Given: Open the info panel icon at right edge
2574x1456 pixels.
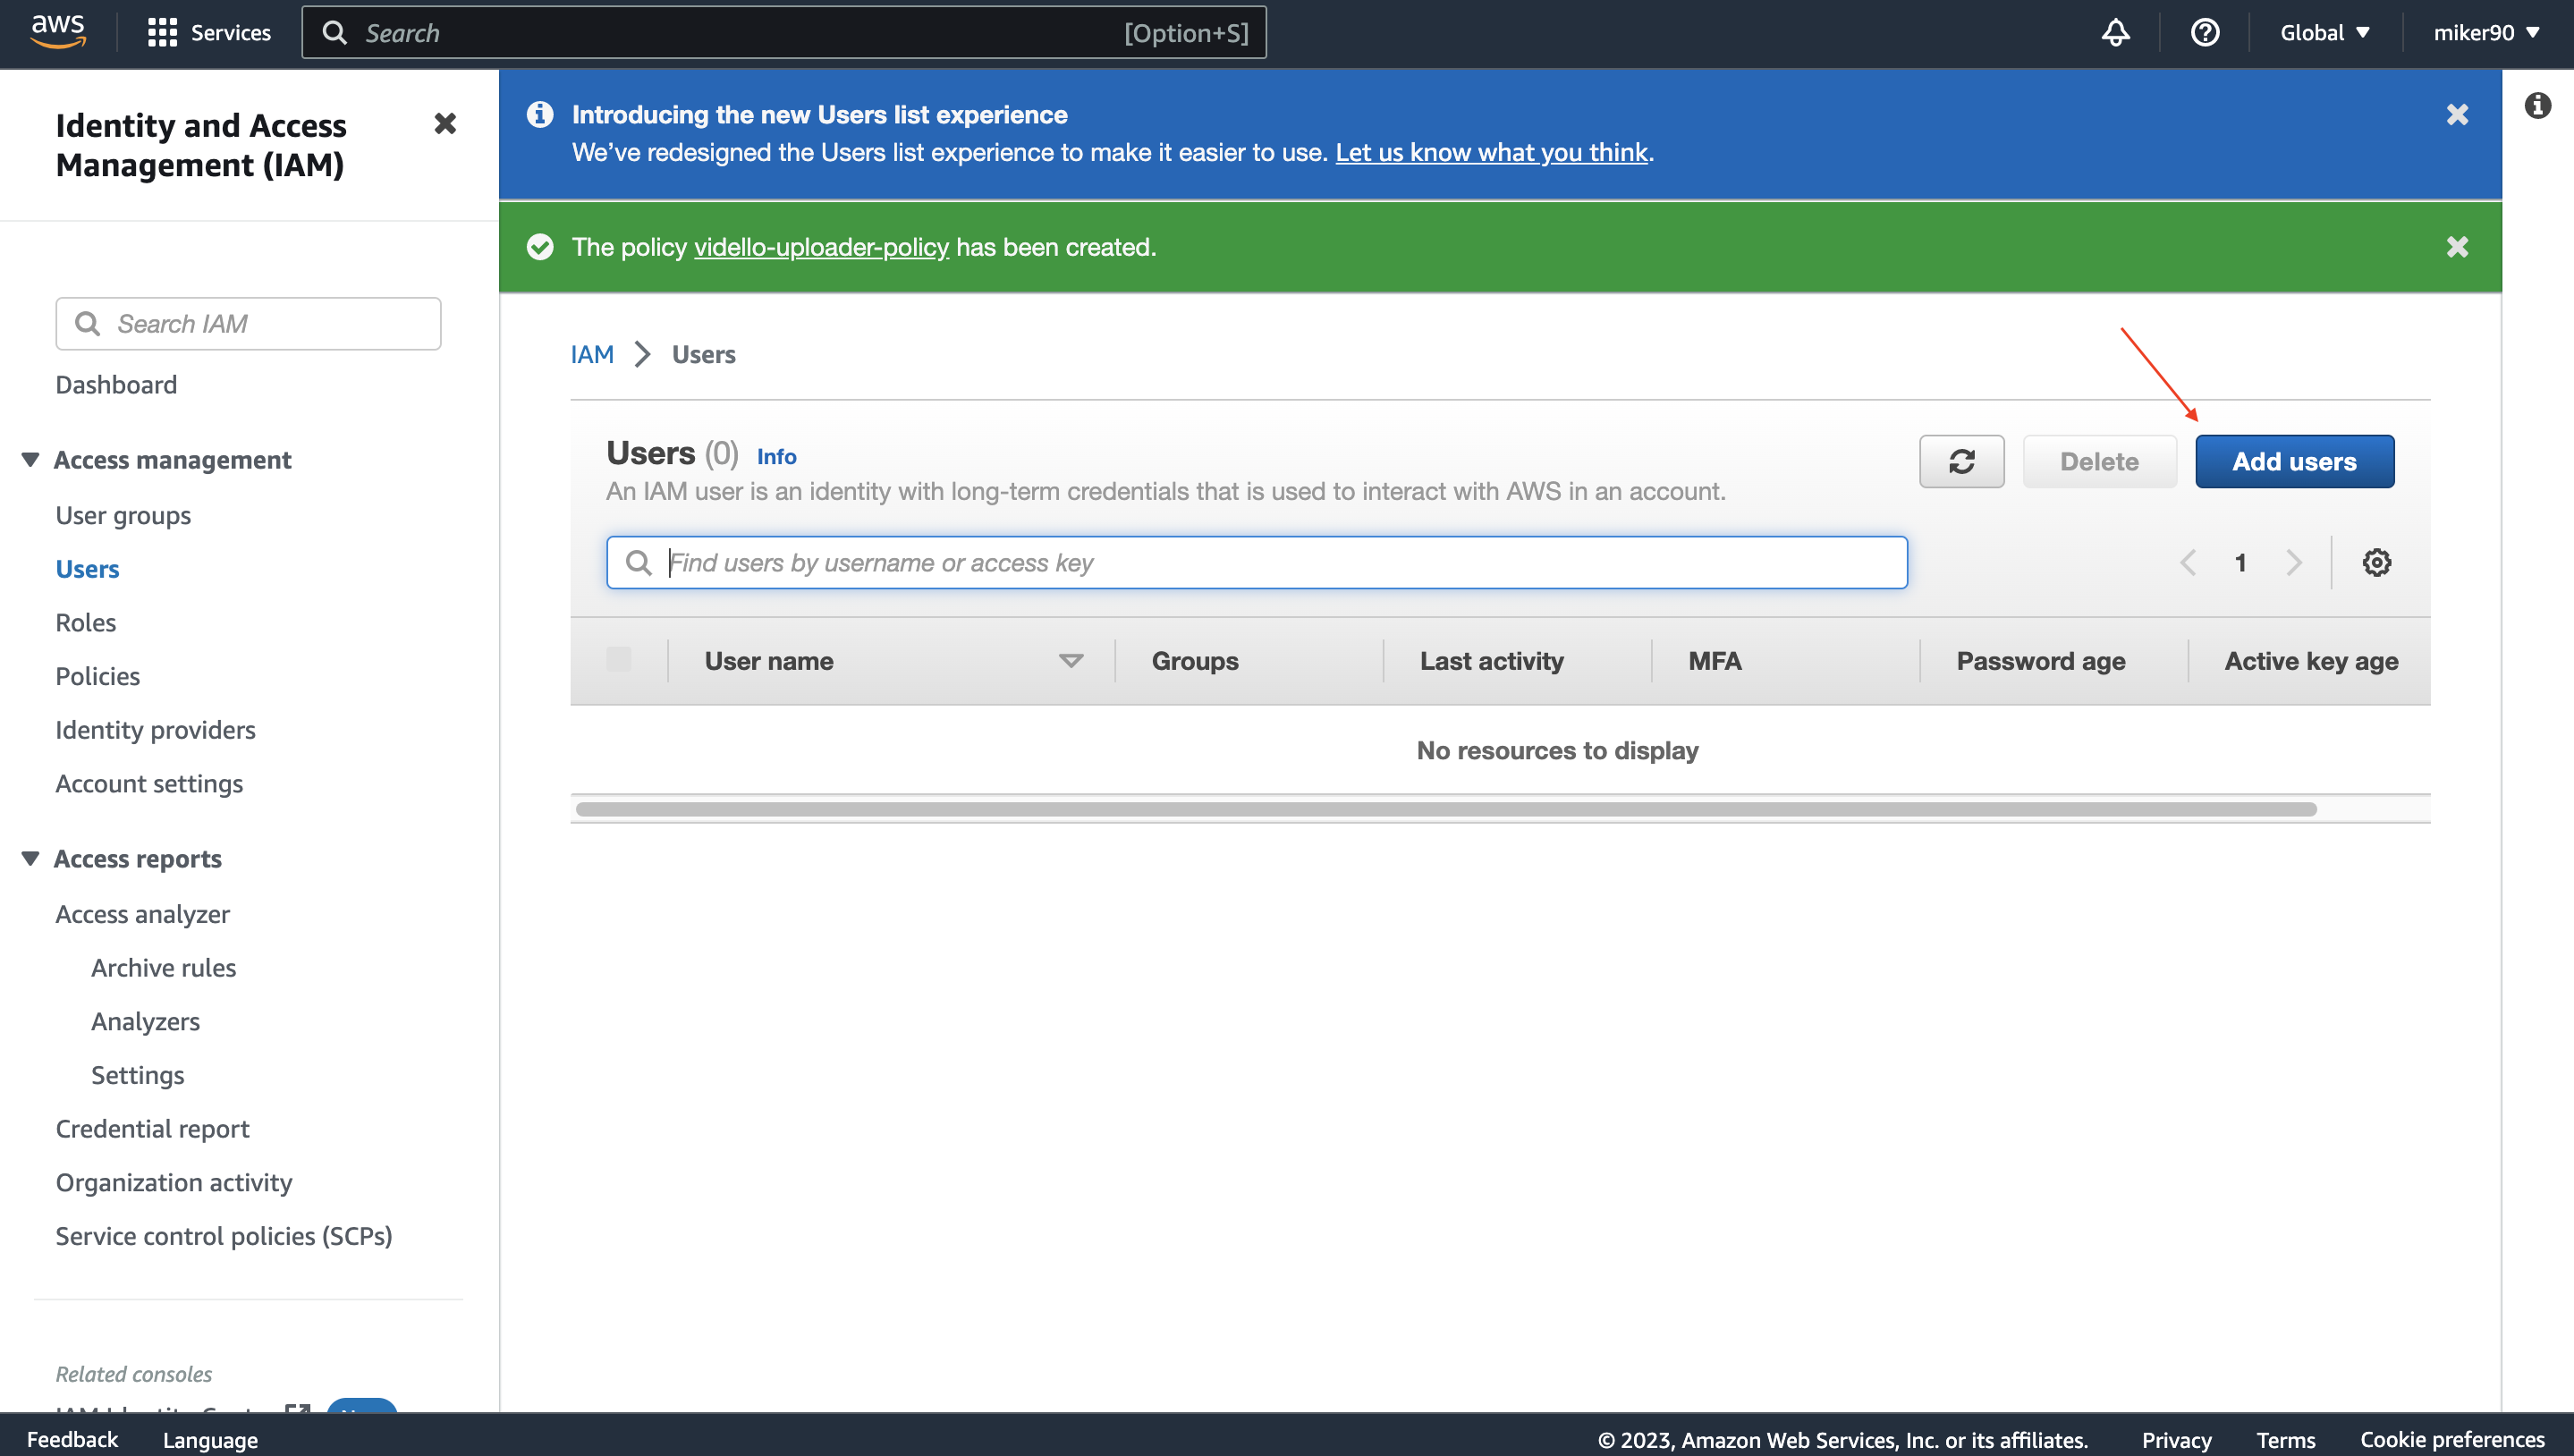Looking at the screenshot, I should pos(2537,105).
